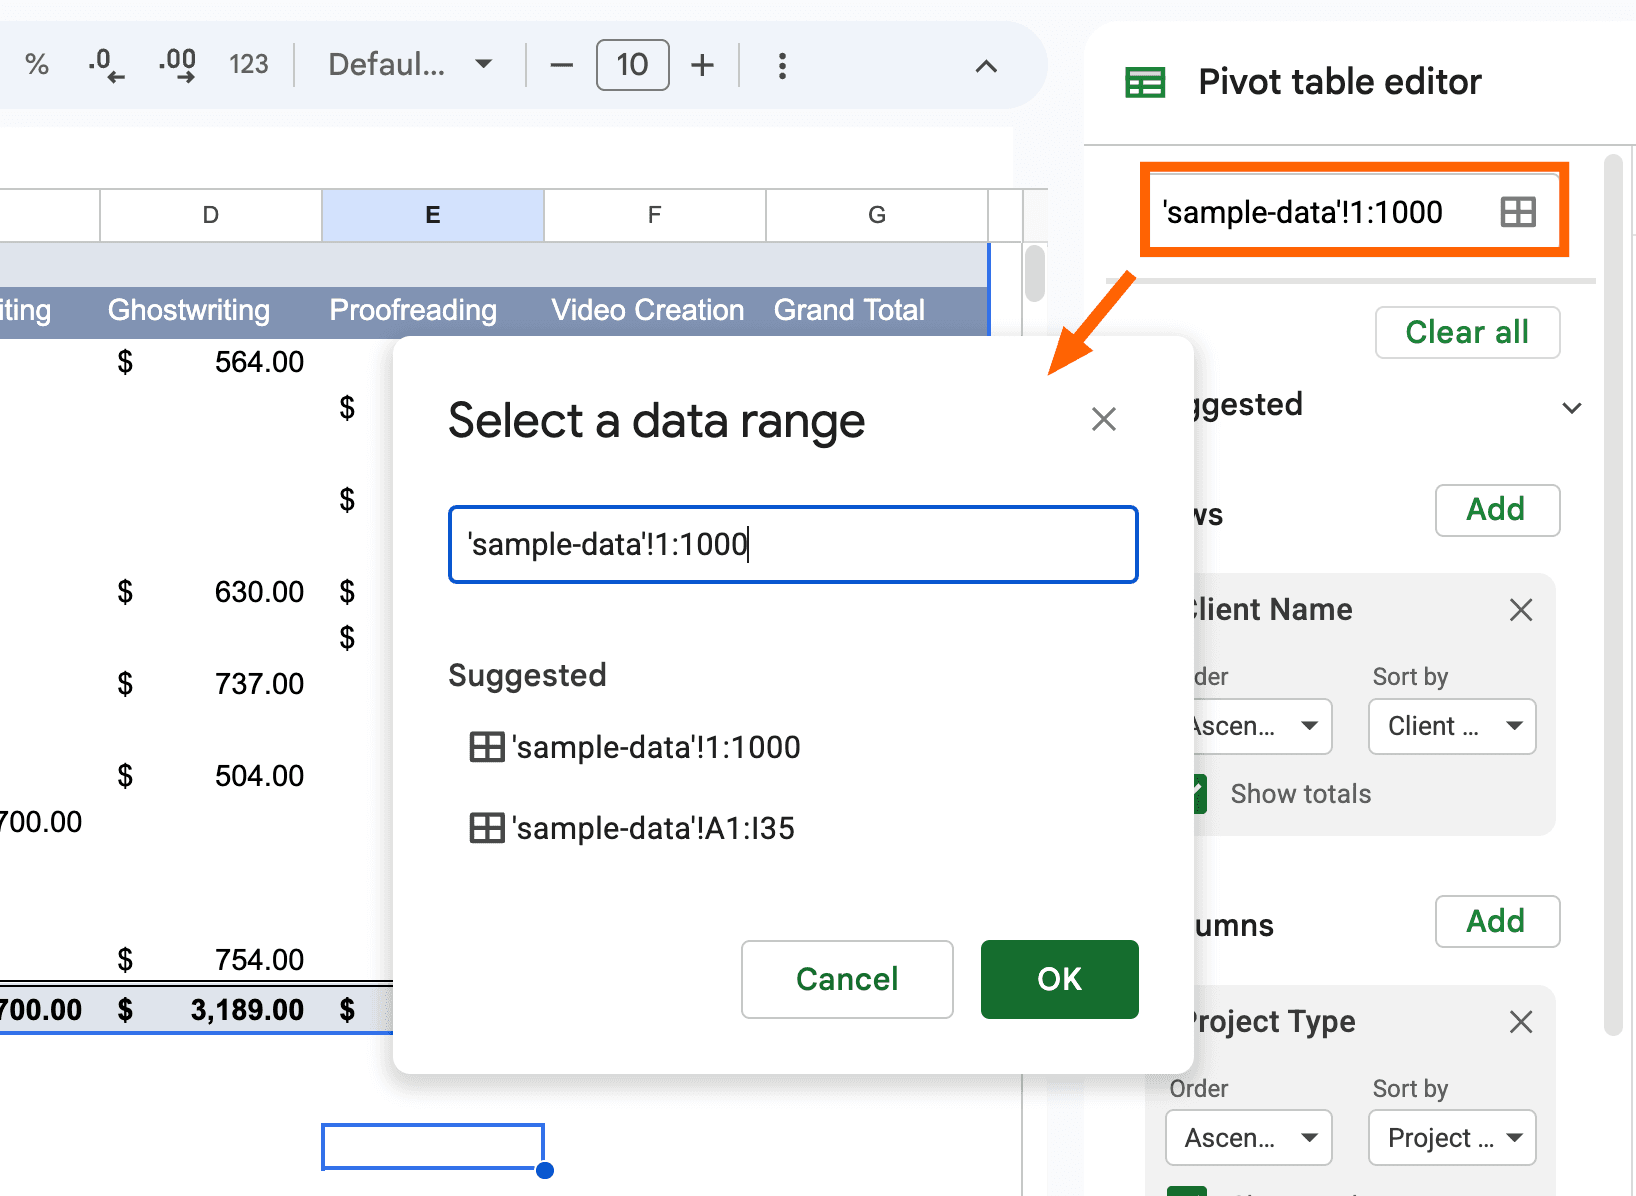The height and width of the screenshot is (1196, 1636).
Task: Format selection as percent
Action: (x=37, y=65)
